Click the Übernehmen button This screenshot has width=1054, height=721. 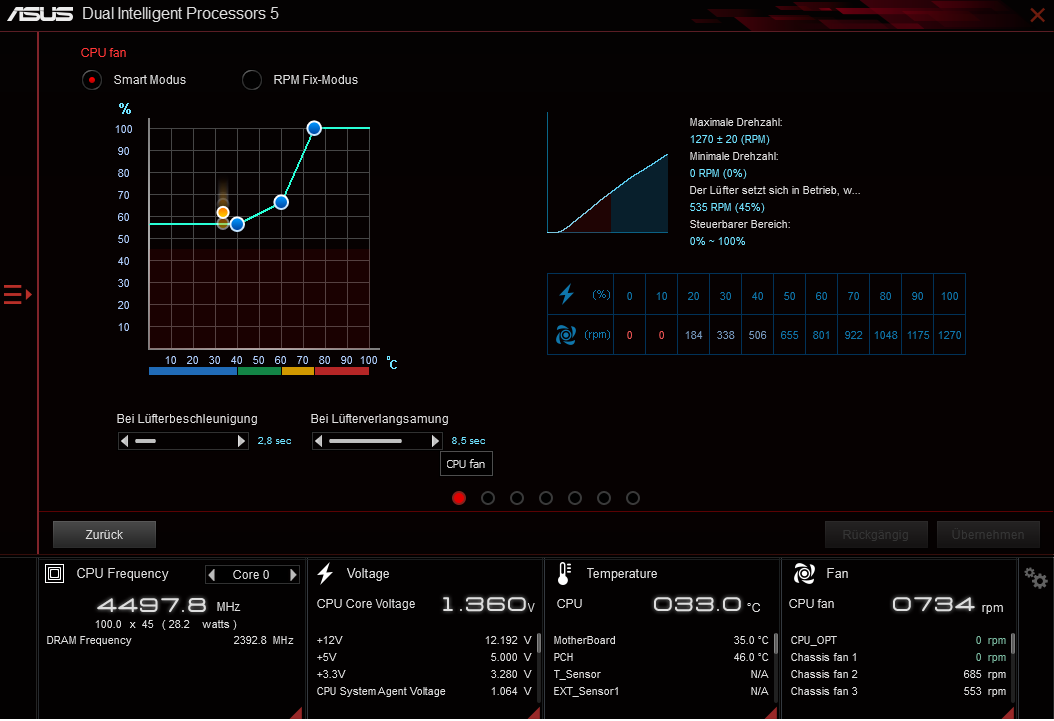point(988,535)
